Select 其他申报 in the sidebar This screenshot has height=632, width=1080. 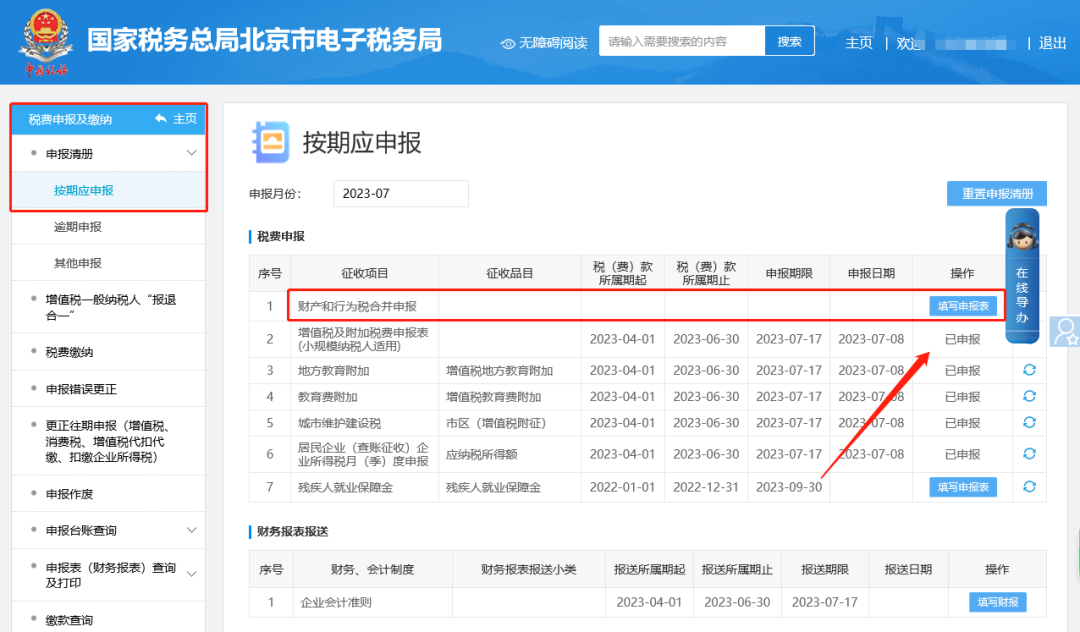[78, 263]
